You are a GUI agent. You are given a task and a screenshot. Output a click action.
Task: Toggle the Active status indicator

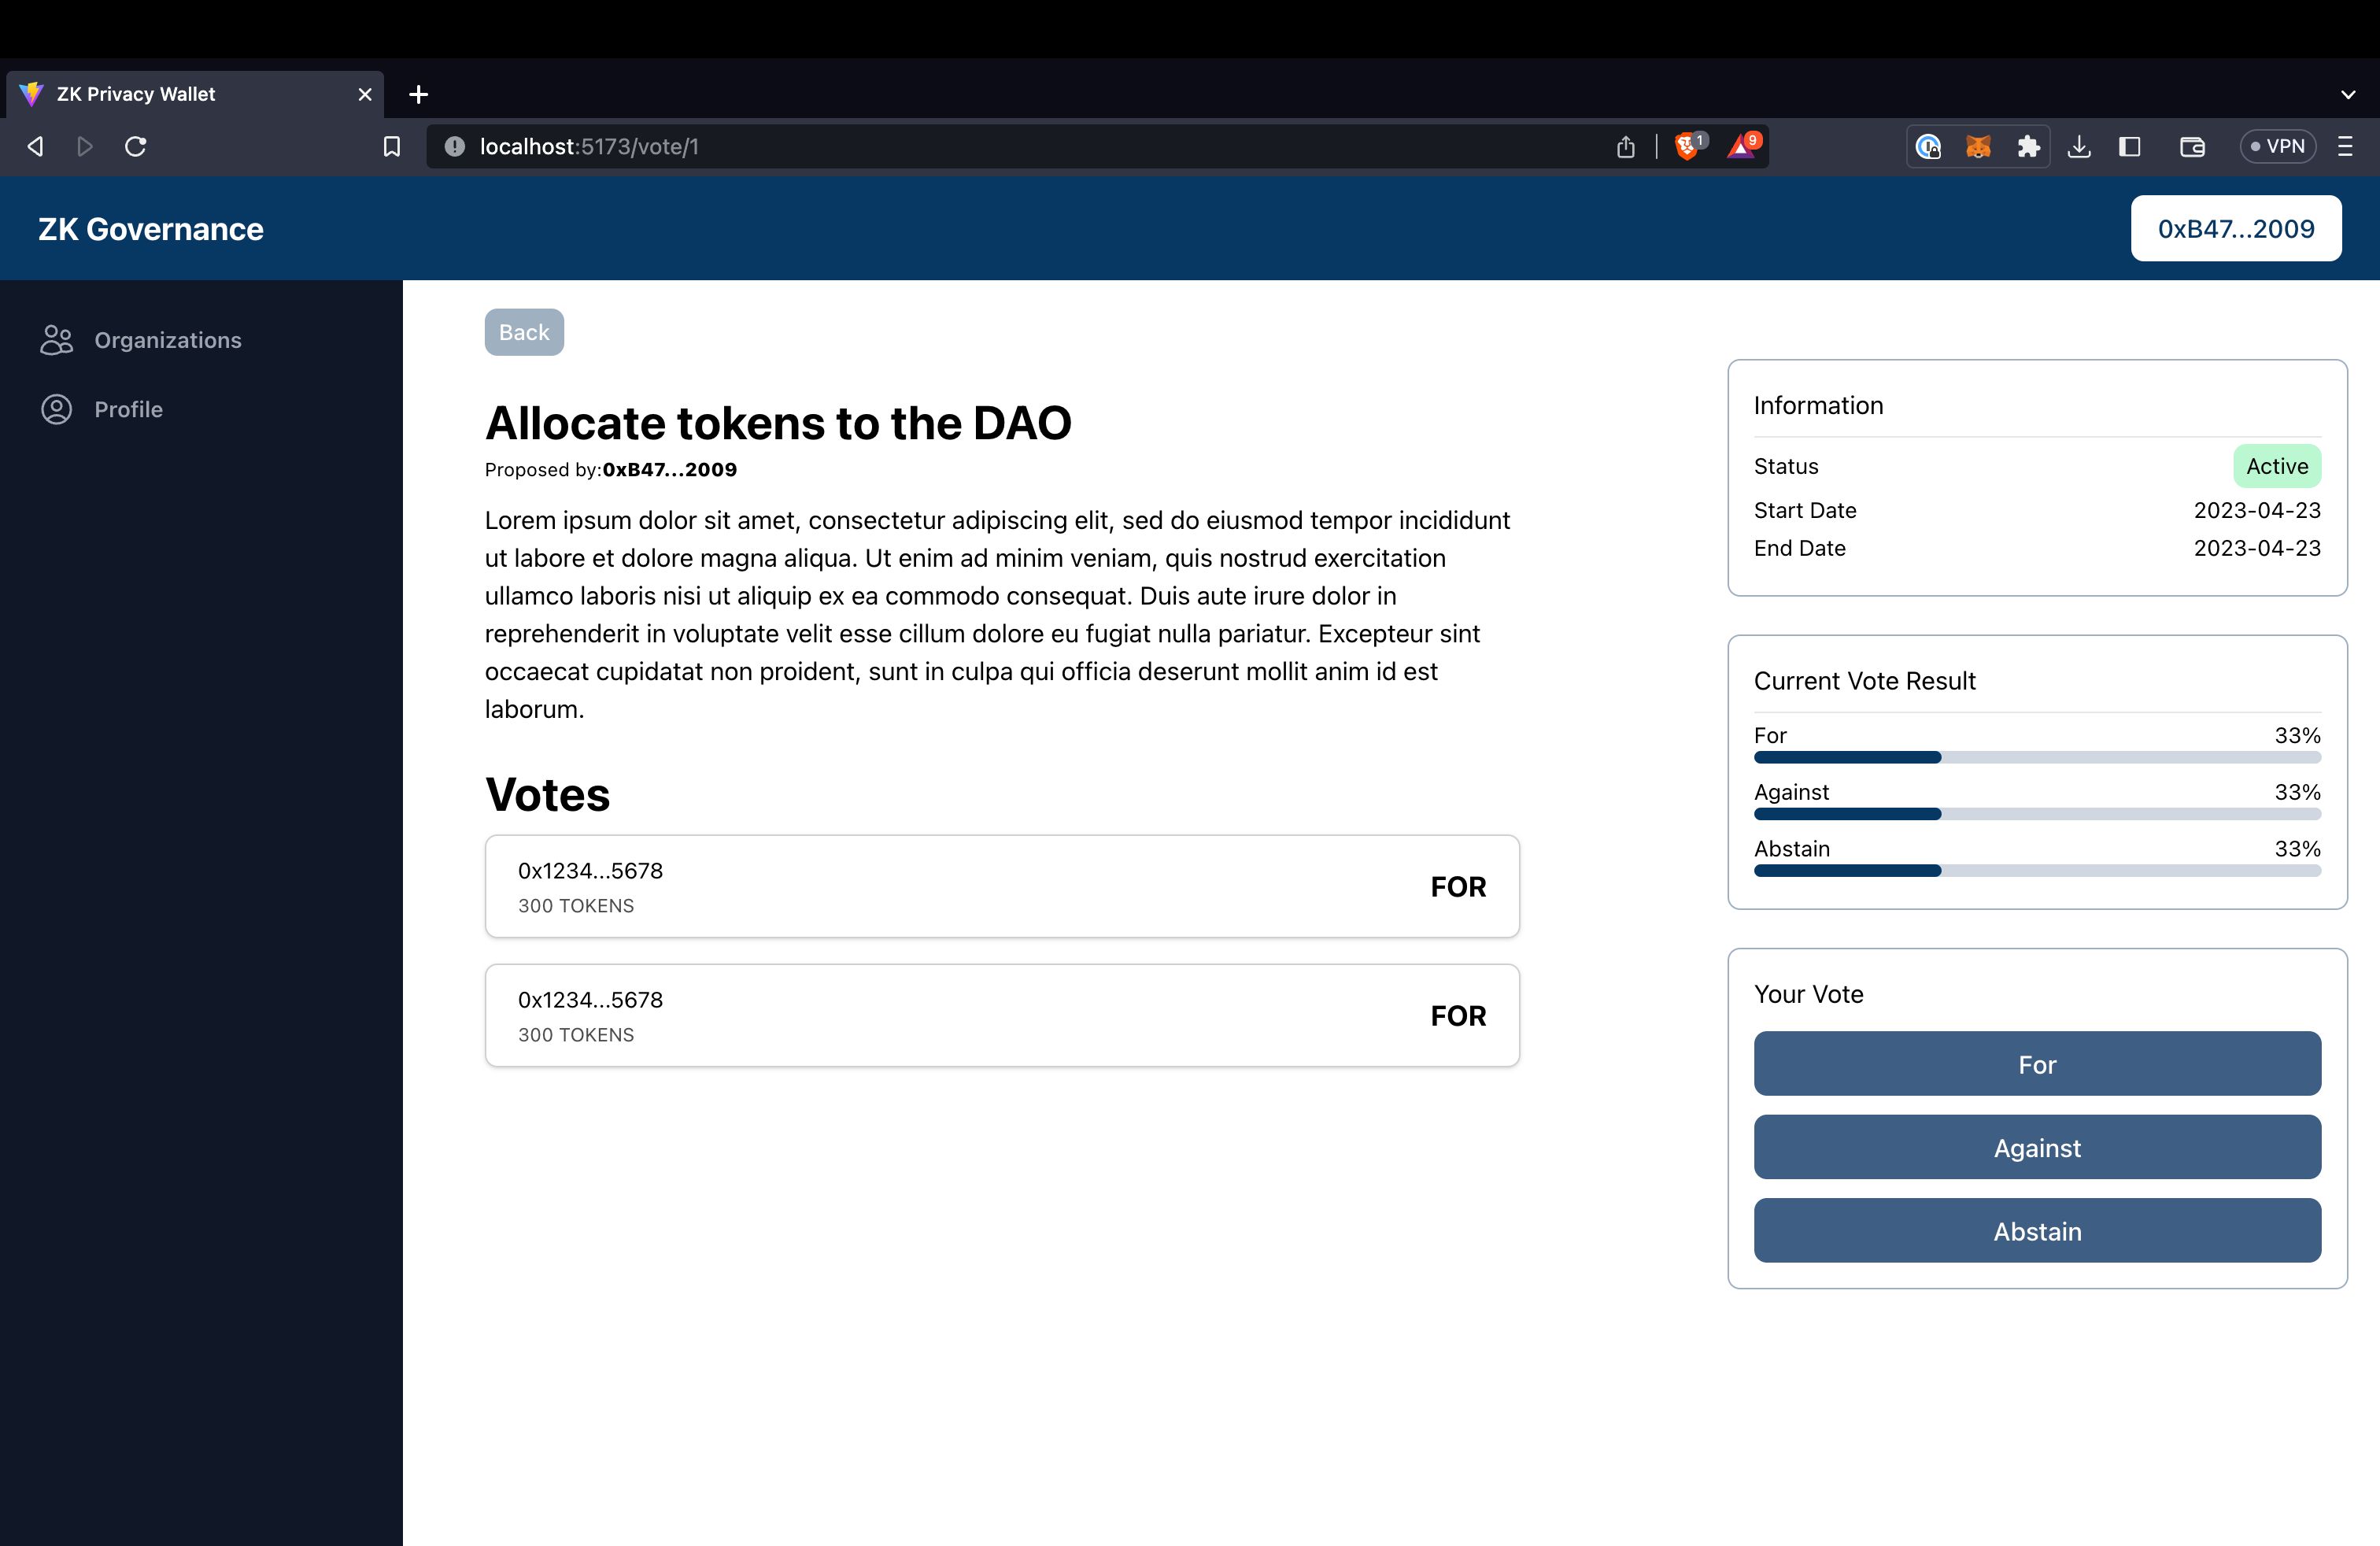pyautogui.click(x=2278, y=465)
